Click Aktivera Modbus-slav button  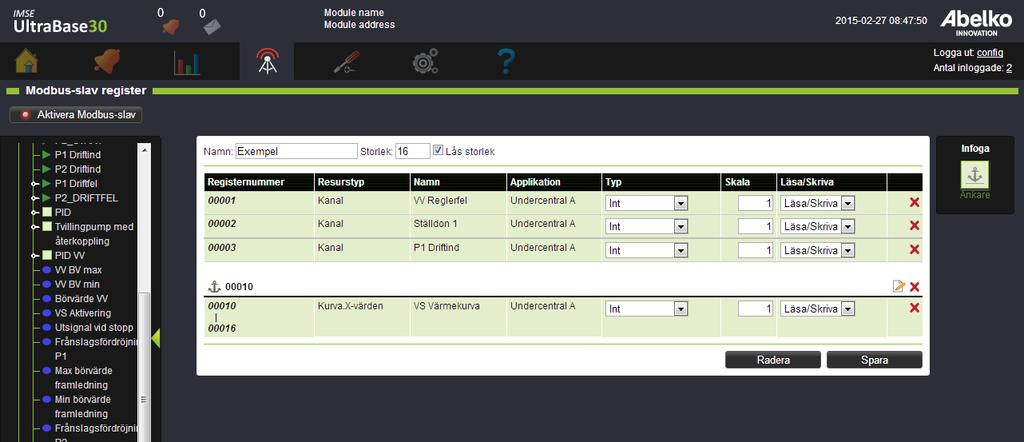(x=76, y=115)
